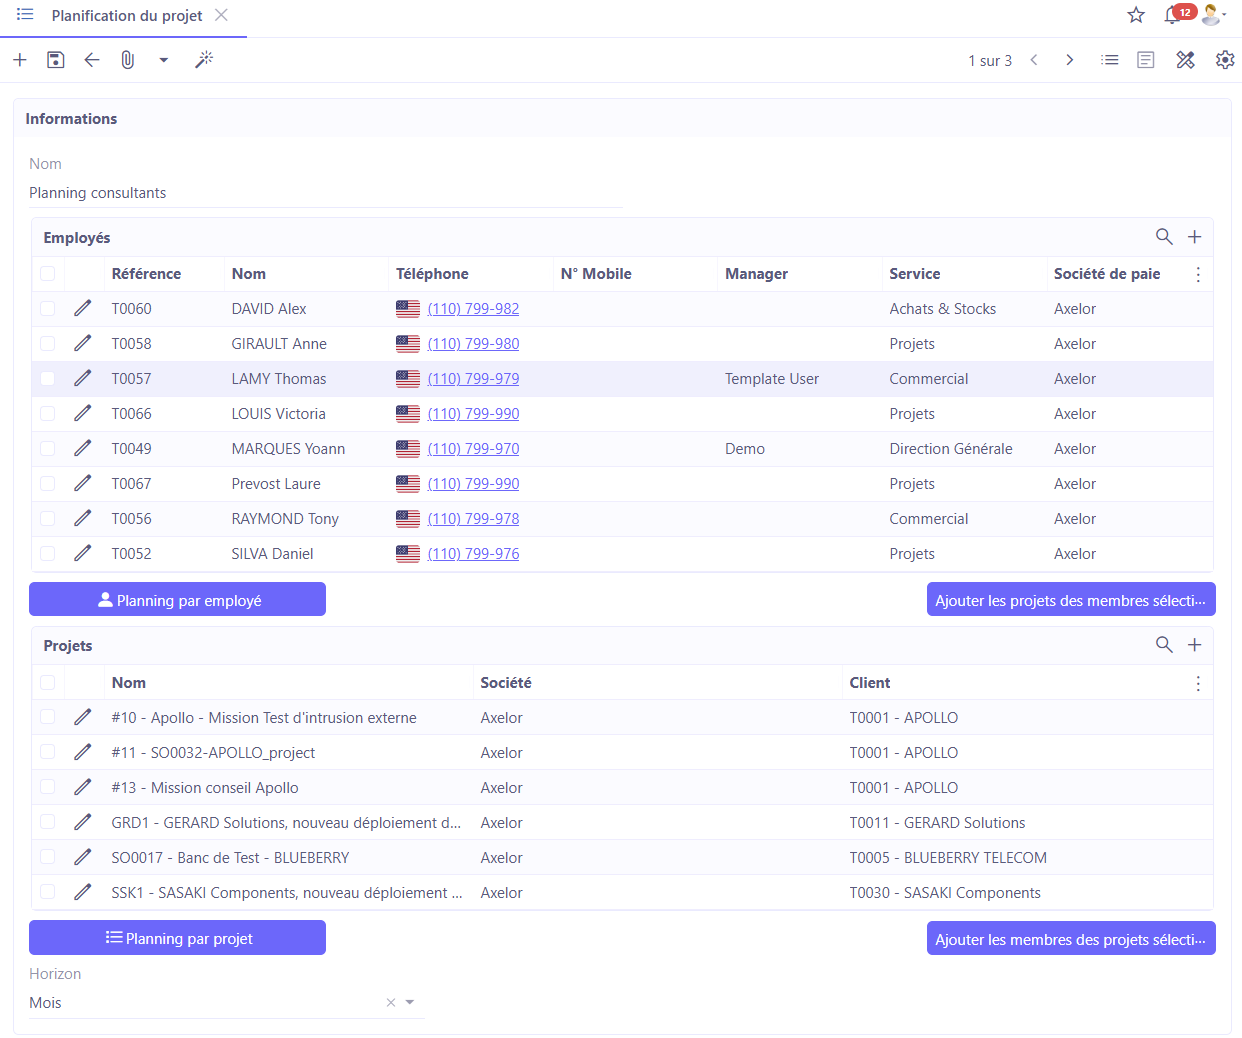Switch to the Planification du projet tab
Viewport: 1242px width, 1038px height.
coord(127,16)
